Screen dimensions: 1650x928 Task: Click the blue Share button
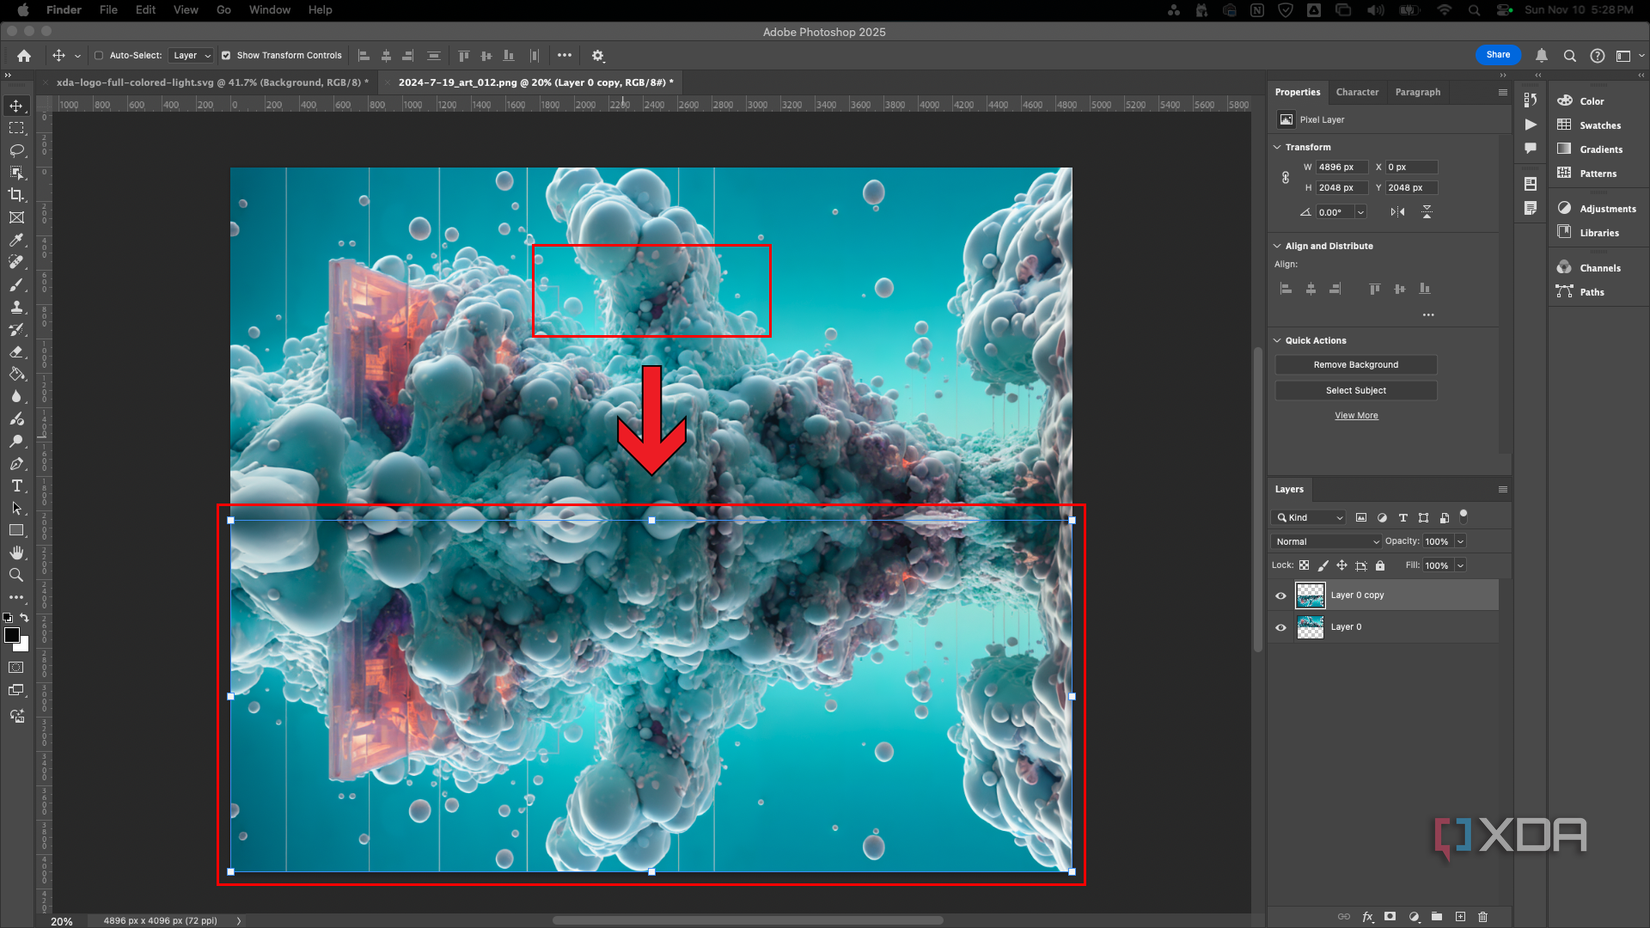pos(1498,55)
